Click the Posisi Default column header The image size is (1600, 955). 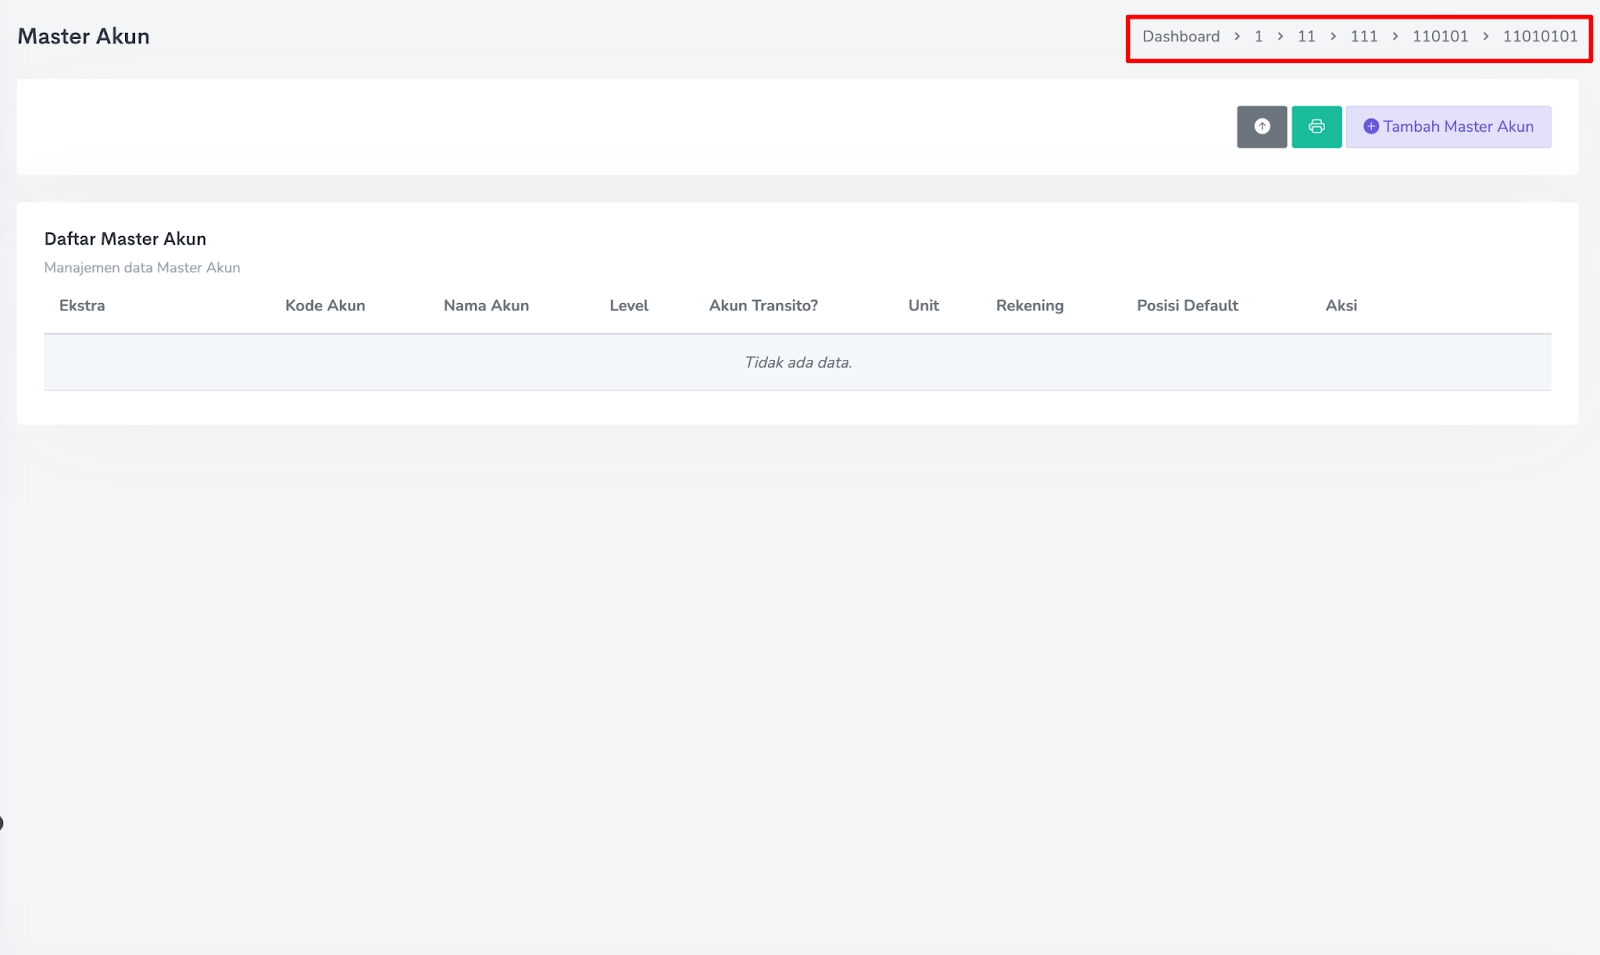[1187, 306]
